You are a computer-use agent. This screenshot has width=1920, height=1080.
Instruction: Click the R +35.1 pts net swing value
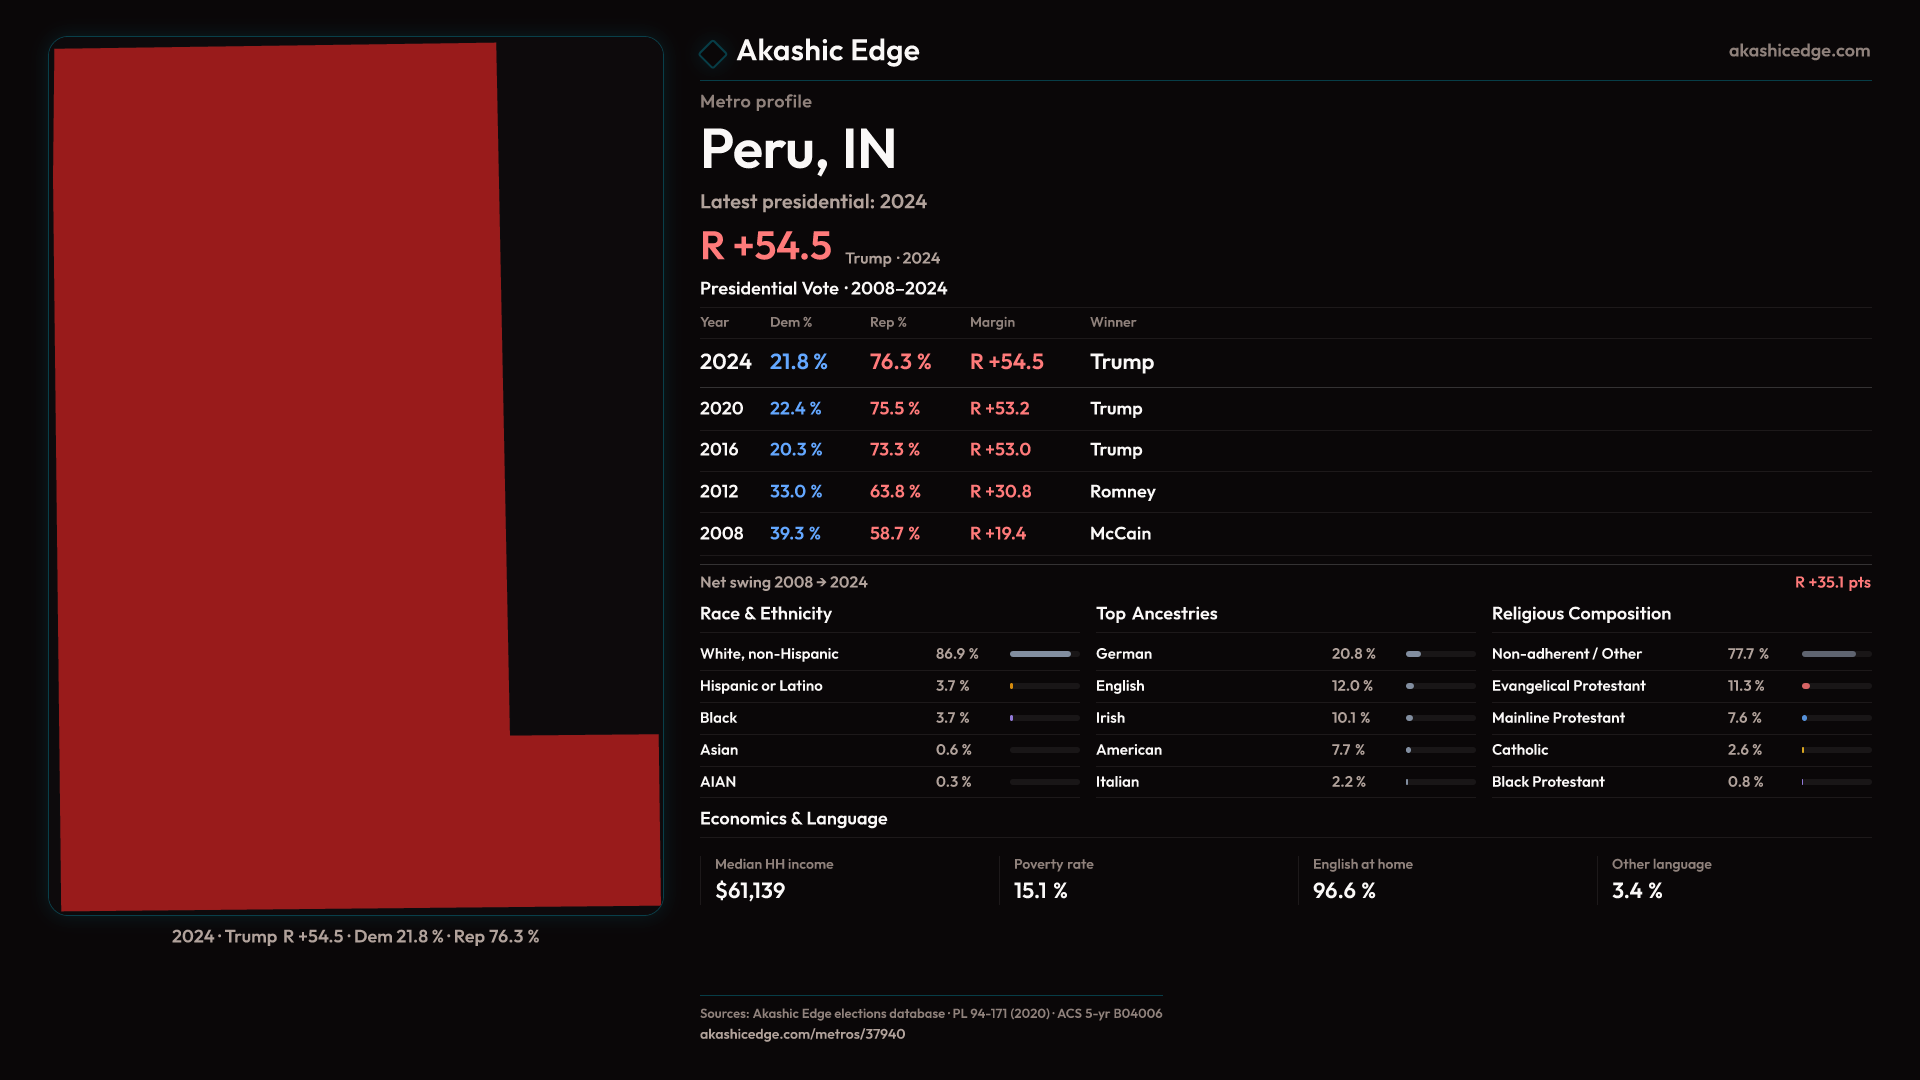1832,582
